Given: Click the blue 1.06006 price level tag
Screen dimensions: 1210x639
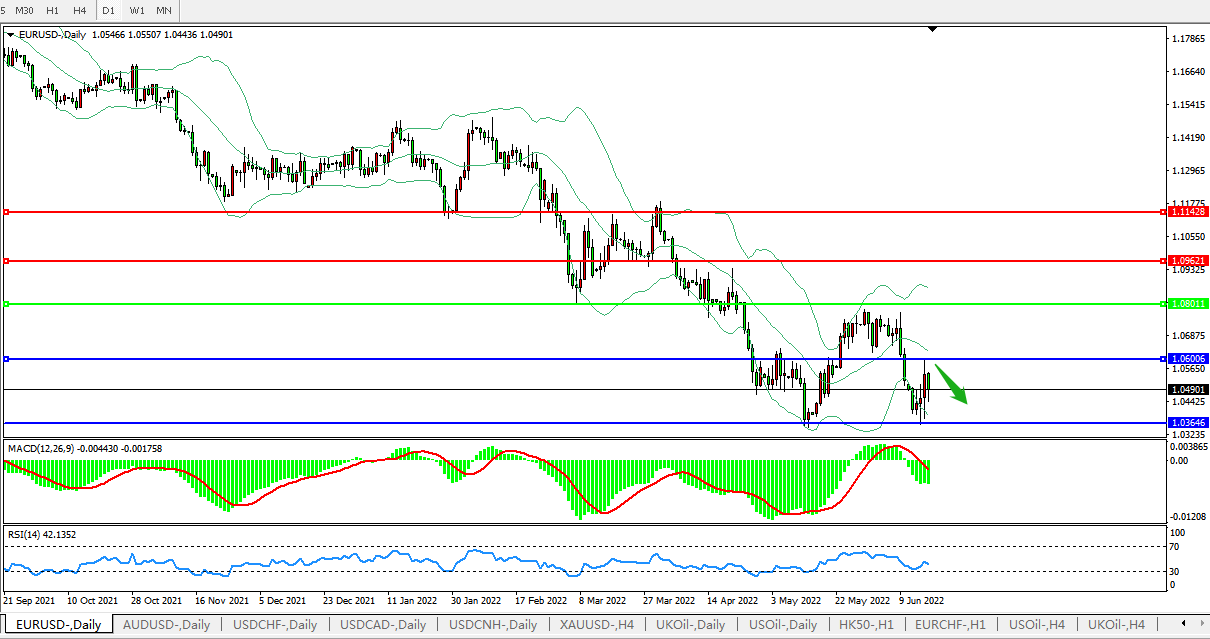Looking at the screenshot, I should click(x=1186, y=358).
